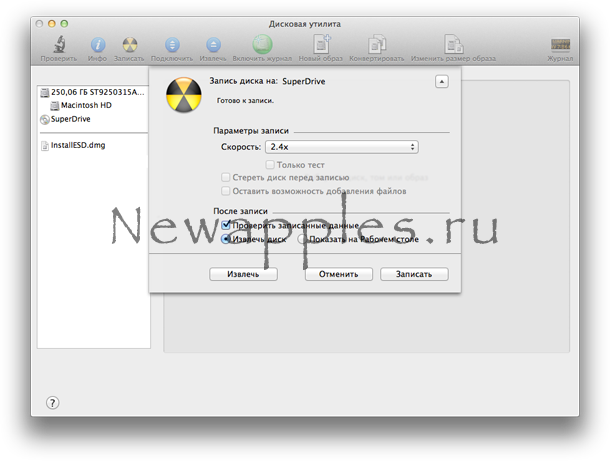Toggle the Только тест checkbox
The height and width of the screenshot is (461, 610).
click(270, 165)
